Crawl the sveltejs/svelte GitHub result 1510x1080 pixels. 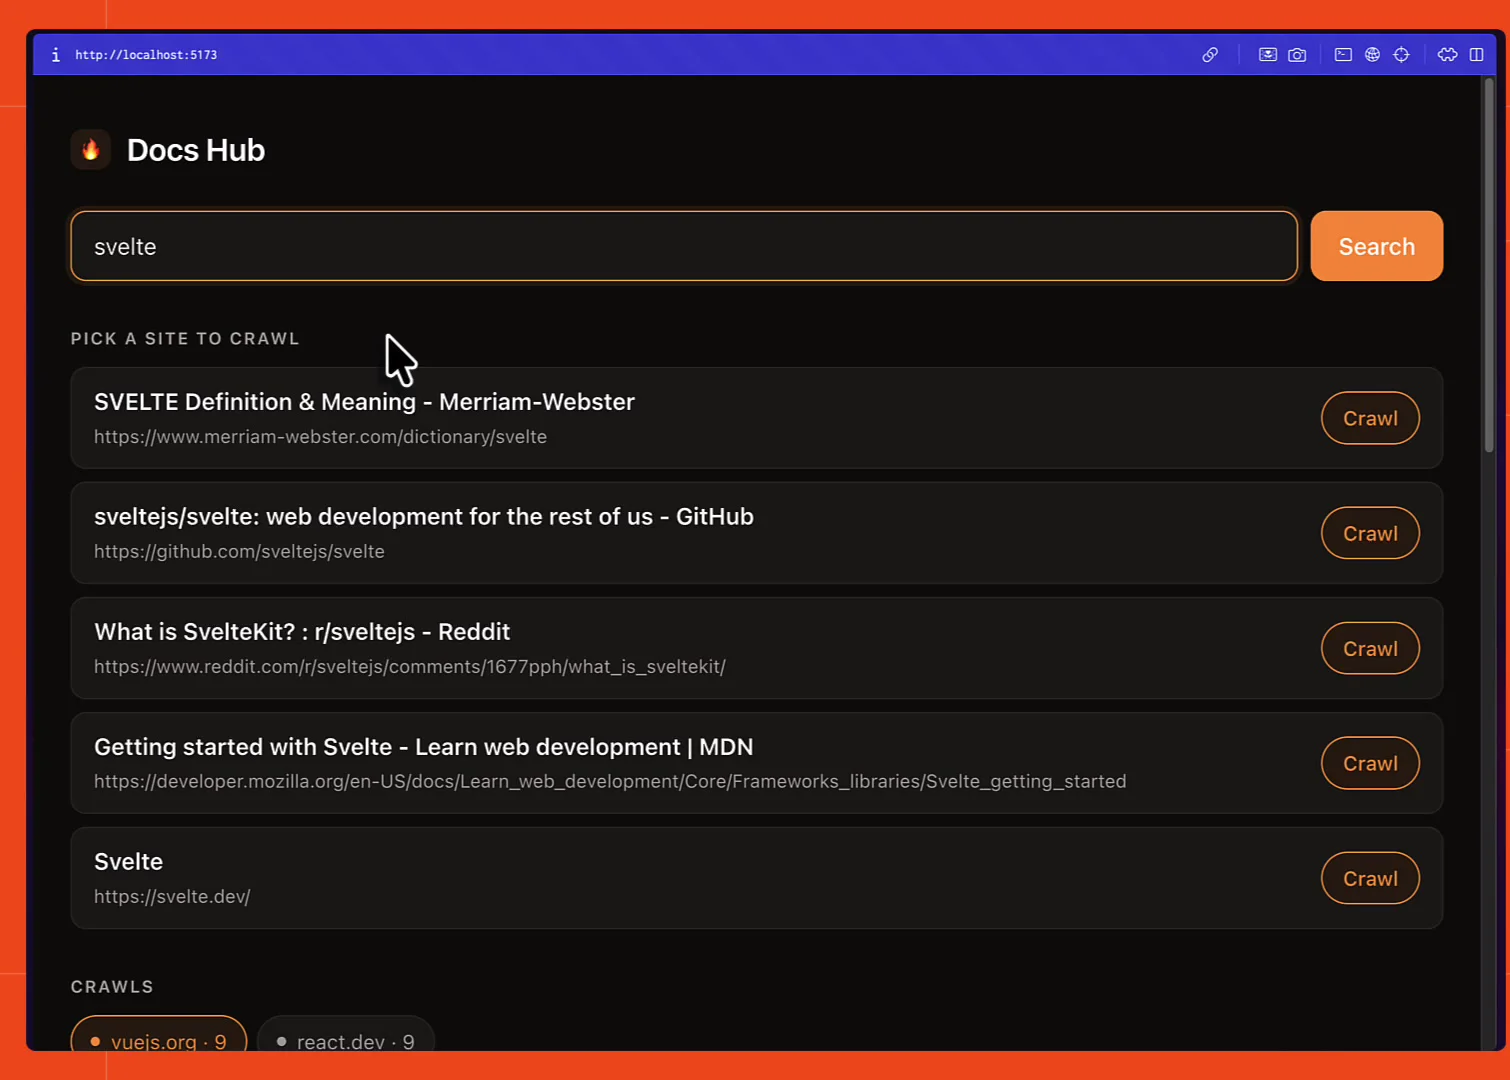(1370, 533)
